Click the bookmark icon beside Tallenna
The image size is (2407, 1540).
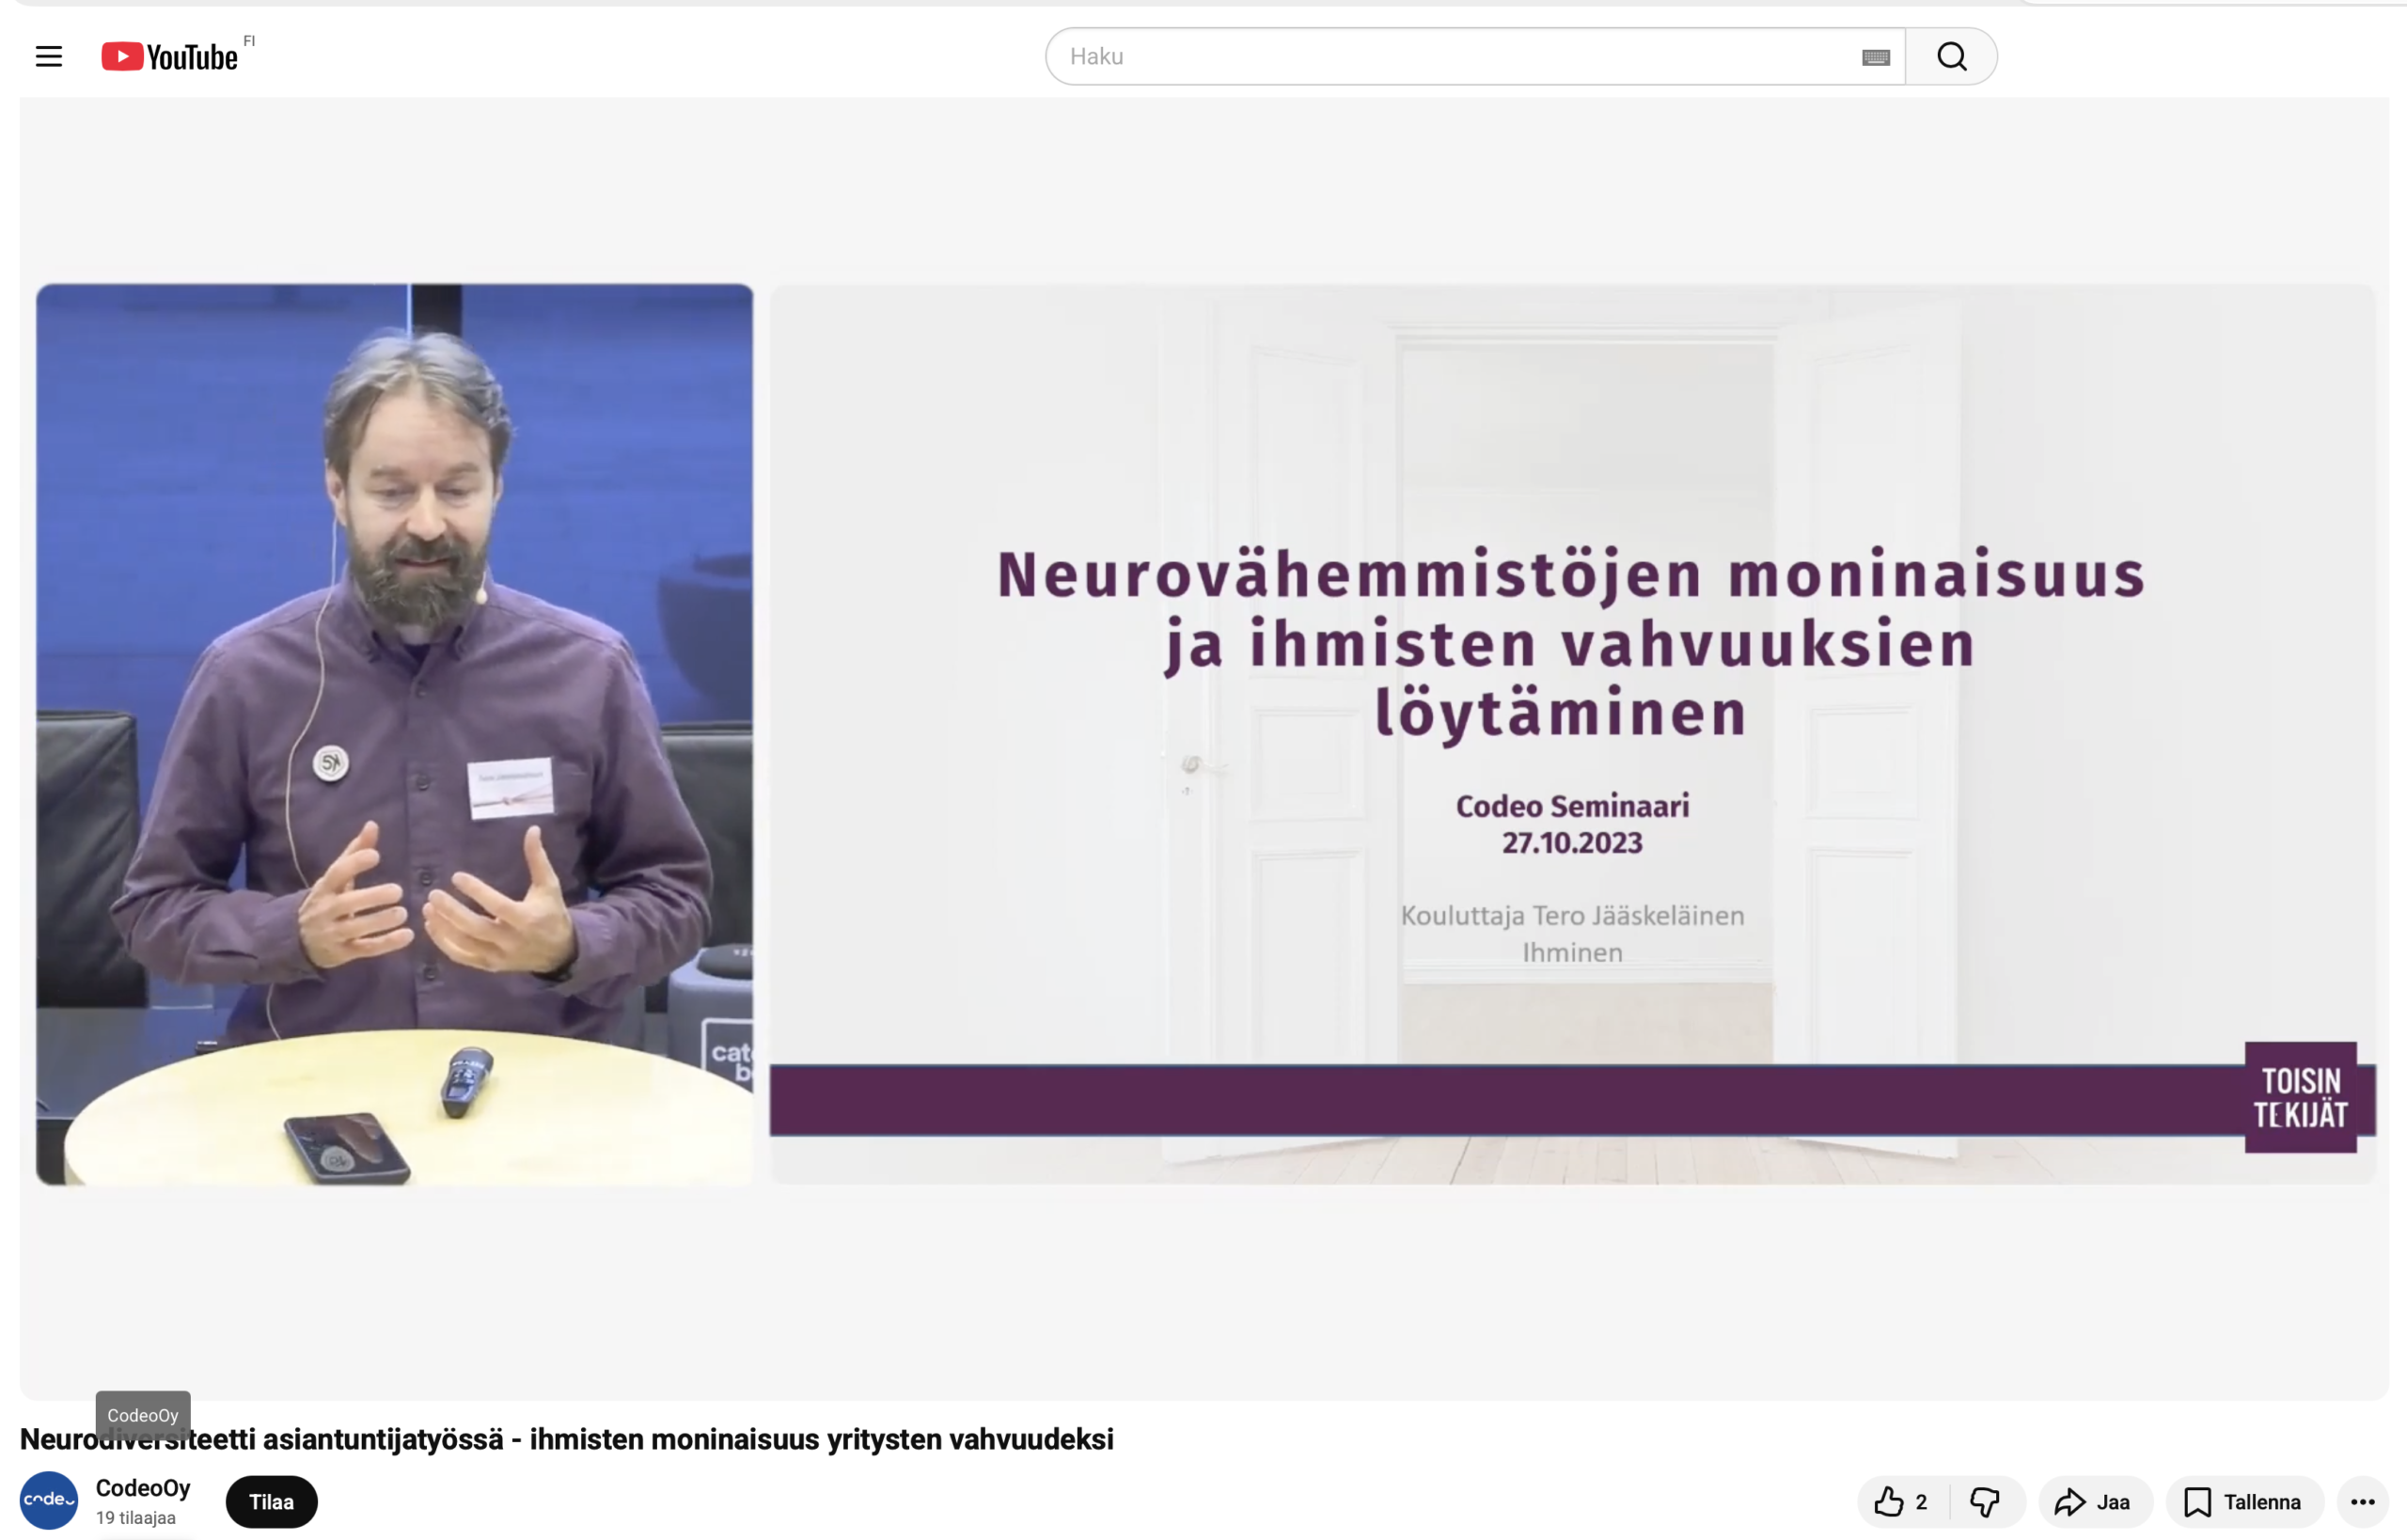(2197, 1501)
